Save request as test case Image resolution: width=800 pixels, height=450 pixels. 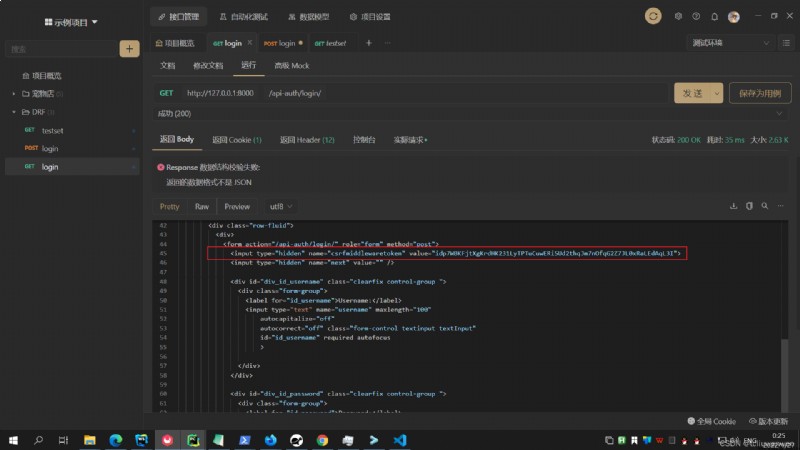(x=760, y=93)
